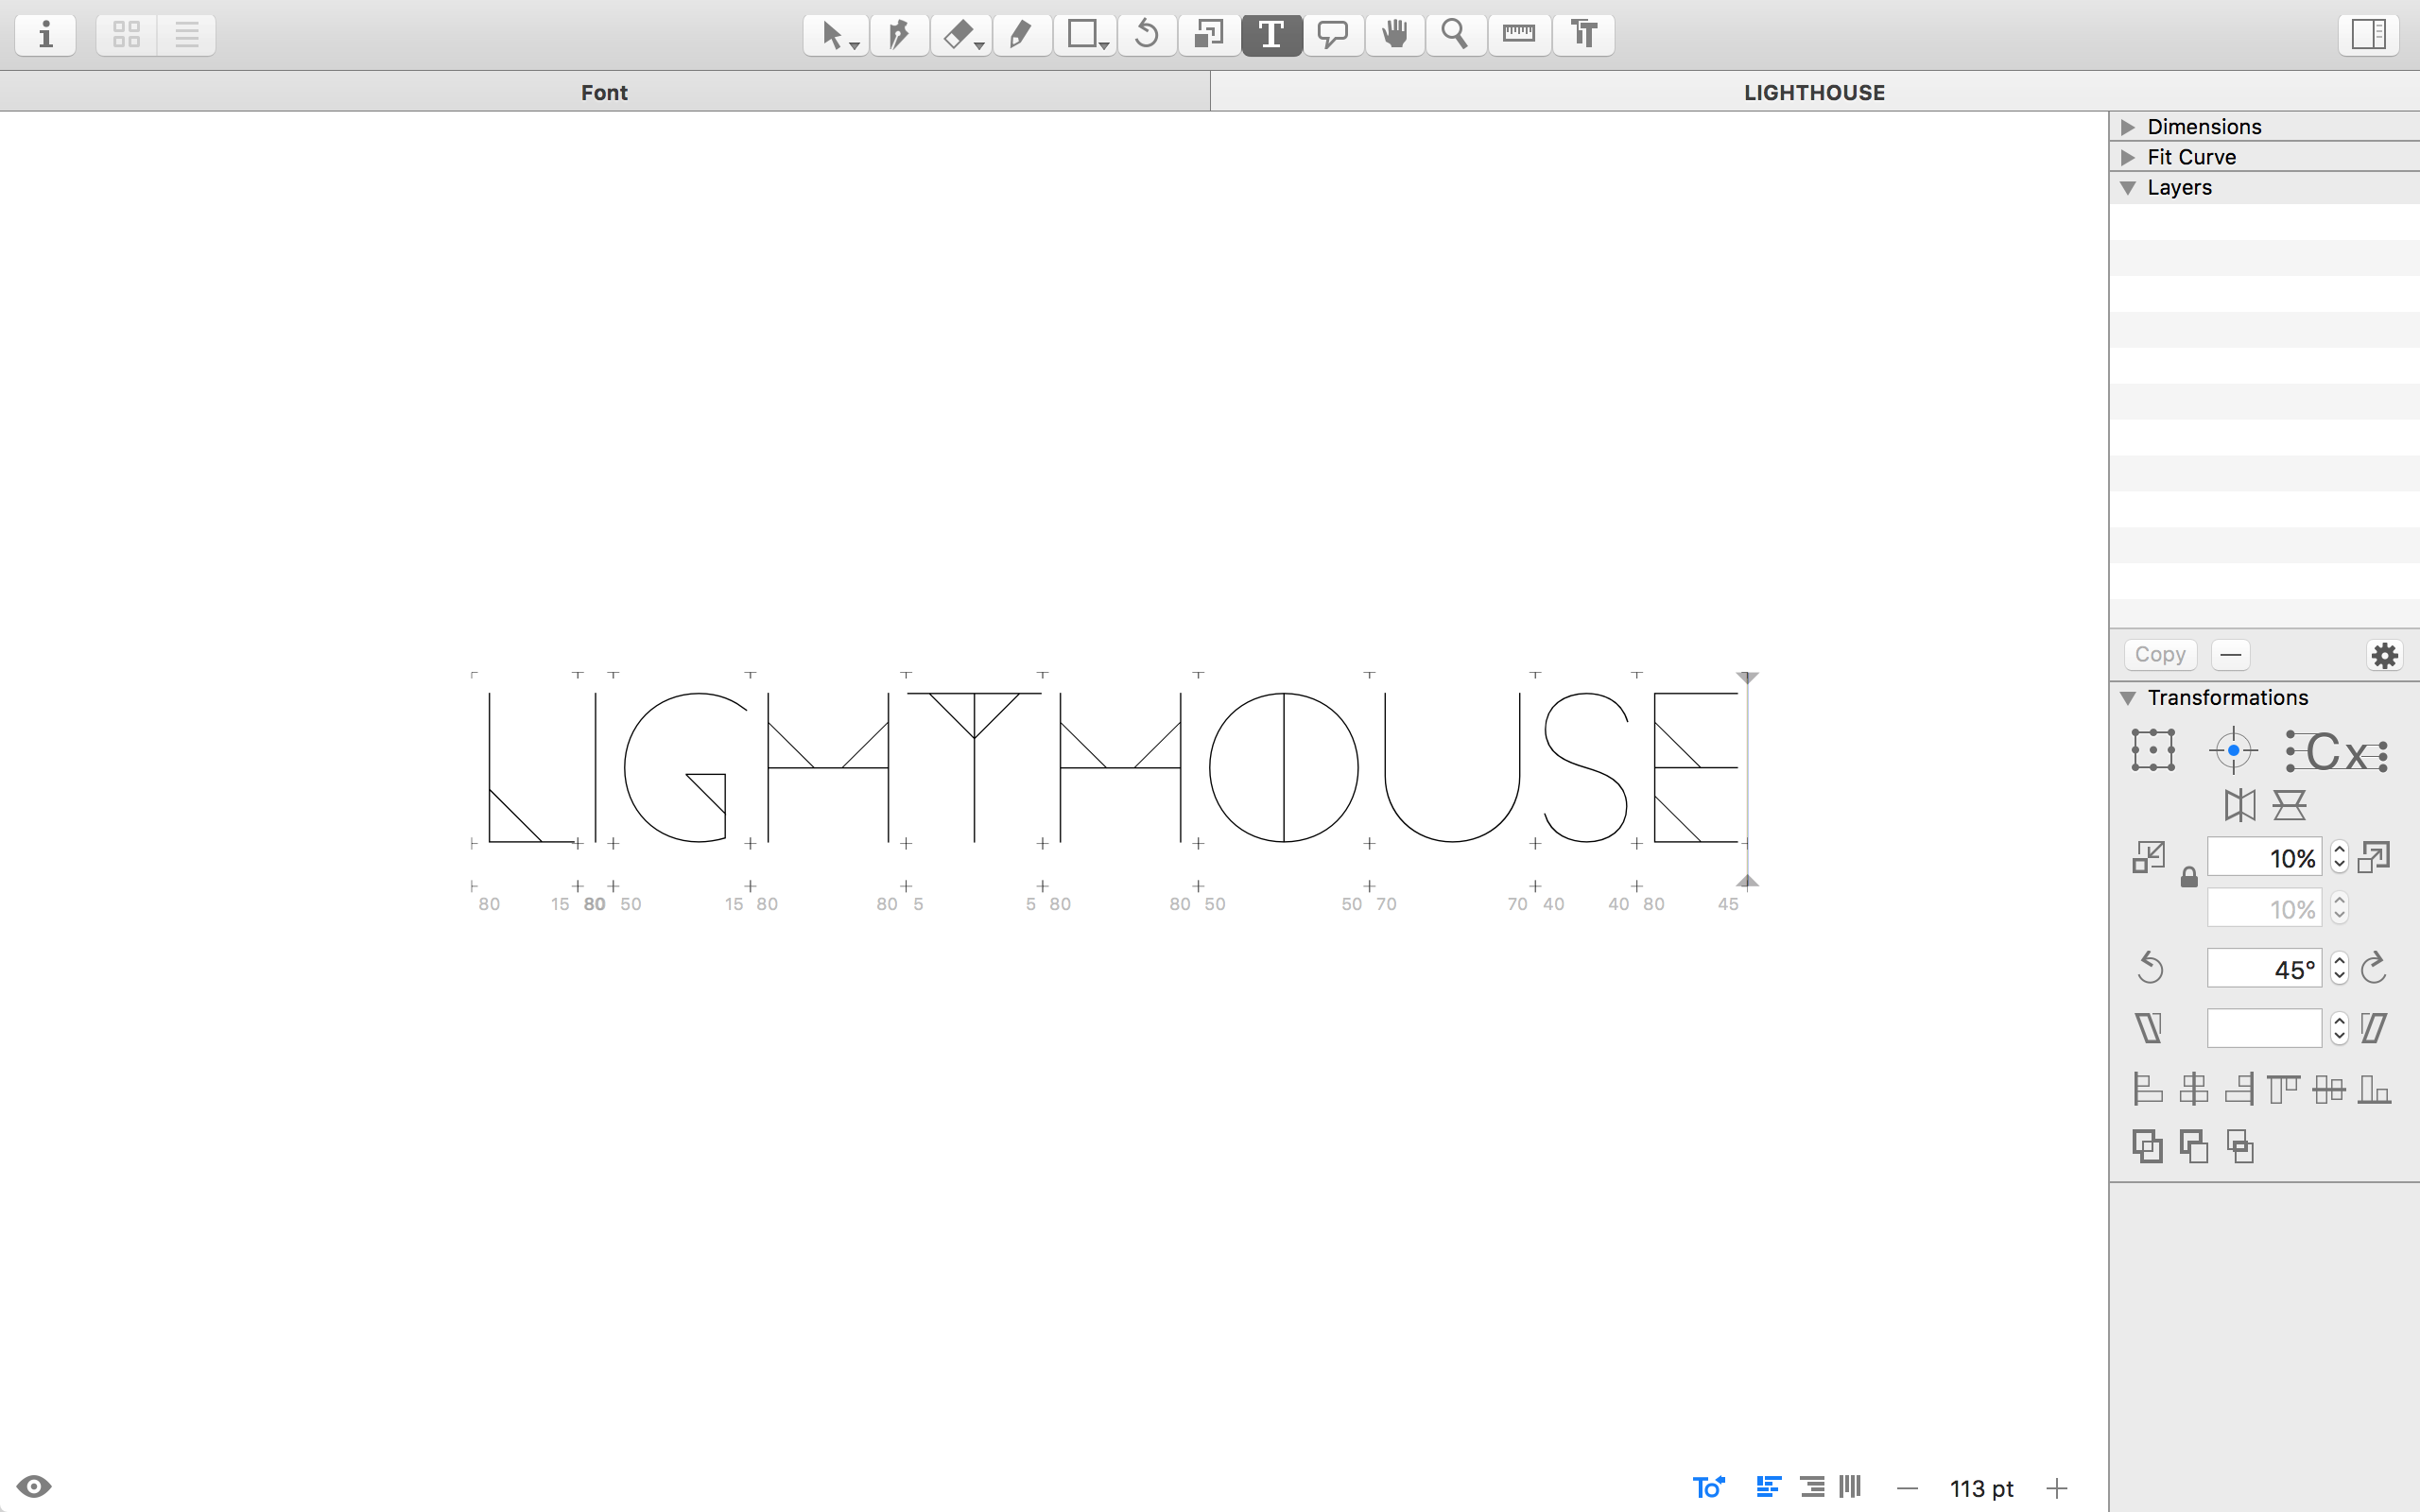Image resolution: width=2420 pixels, height=1512 pixels.
Task: Apply boolean subtract to paths
Action: pyautogui.click(x=2193, y=1146)
